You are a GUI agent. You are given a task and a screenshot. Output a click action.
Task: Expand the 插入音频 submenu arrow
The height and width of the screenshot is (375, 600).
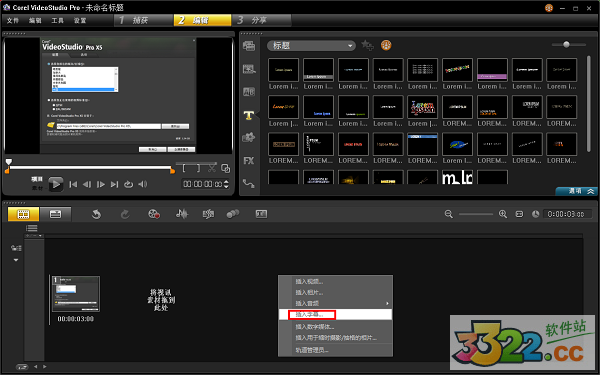coord(387,303)
